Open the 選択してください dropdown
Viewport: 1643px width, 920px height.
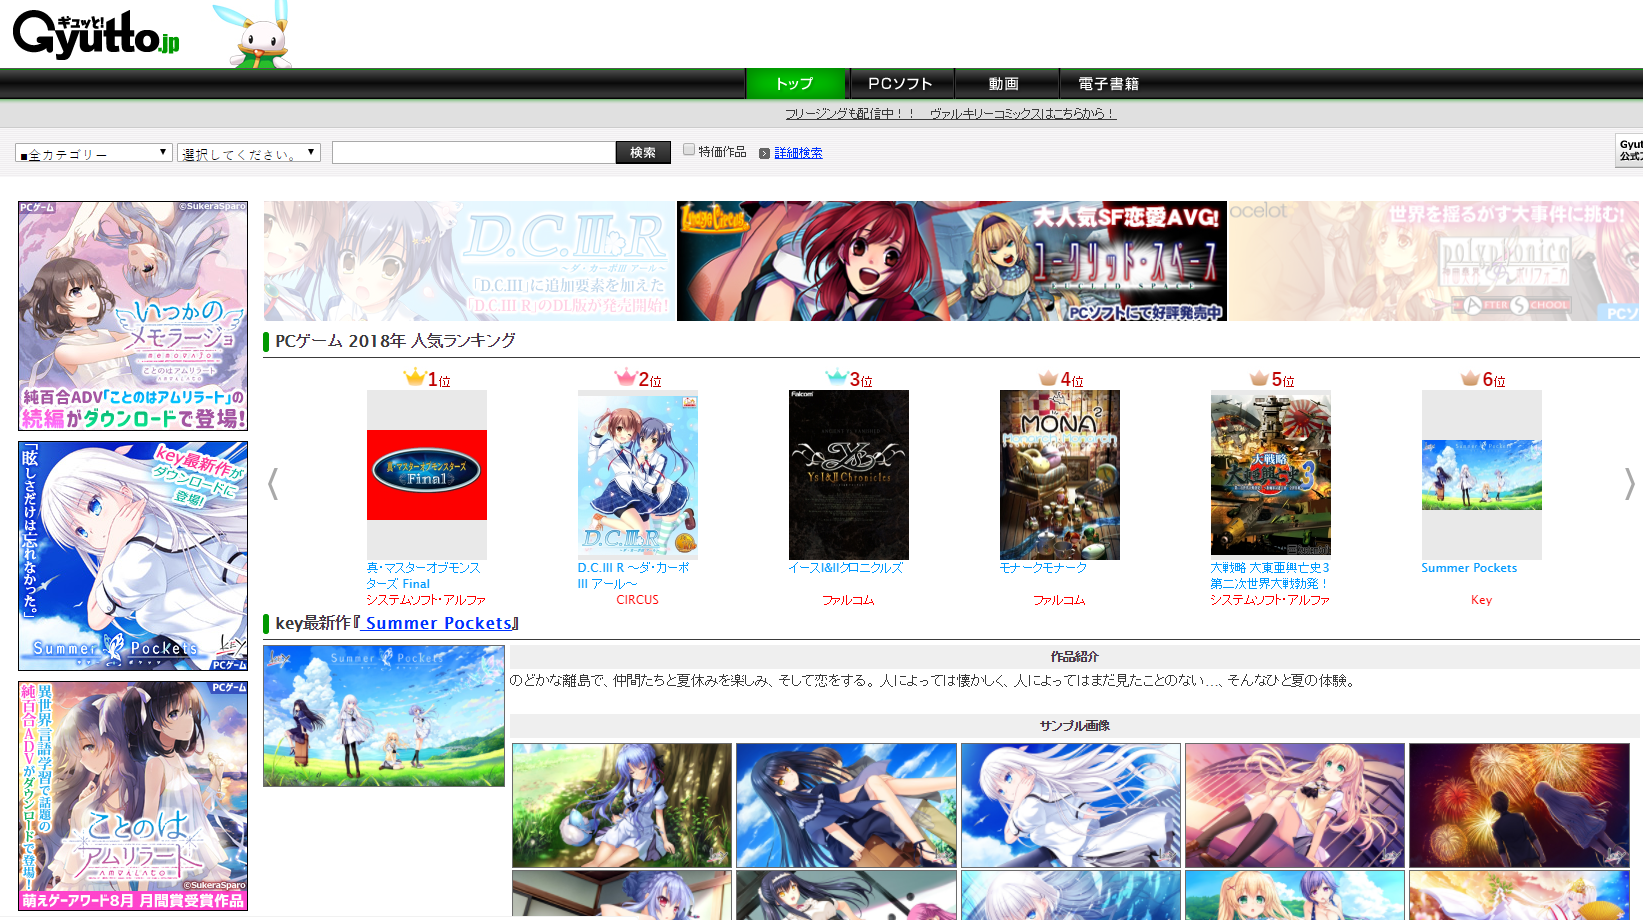click(249, 153)
